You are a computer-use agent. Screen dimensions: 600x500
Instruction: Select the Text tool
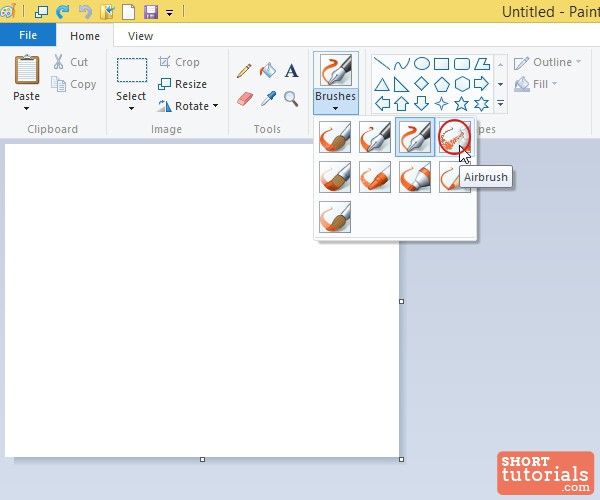(291, 71)
